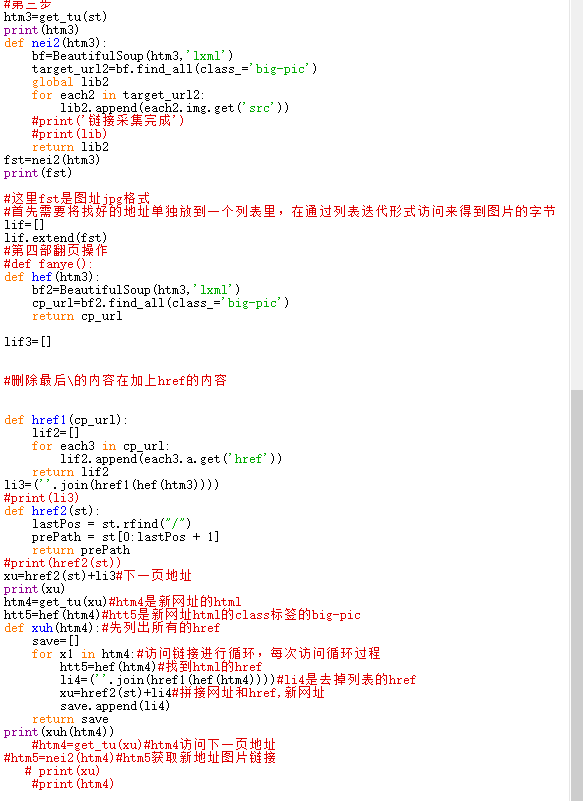Click the 'return cp_url' line
This screenshot has height=801, width=583.
click(x=77, y=316)
